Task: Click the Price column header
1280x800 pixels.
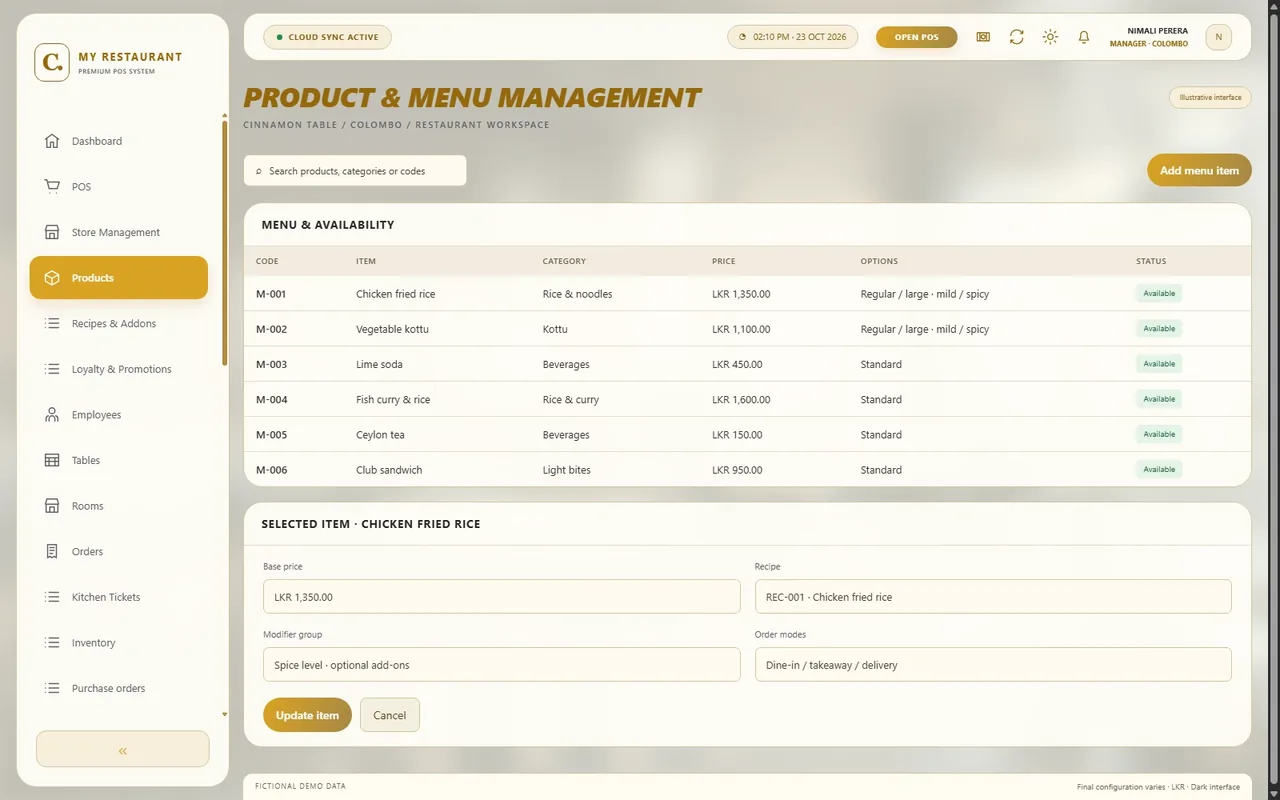Action: (724, 261)
